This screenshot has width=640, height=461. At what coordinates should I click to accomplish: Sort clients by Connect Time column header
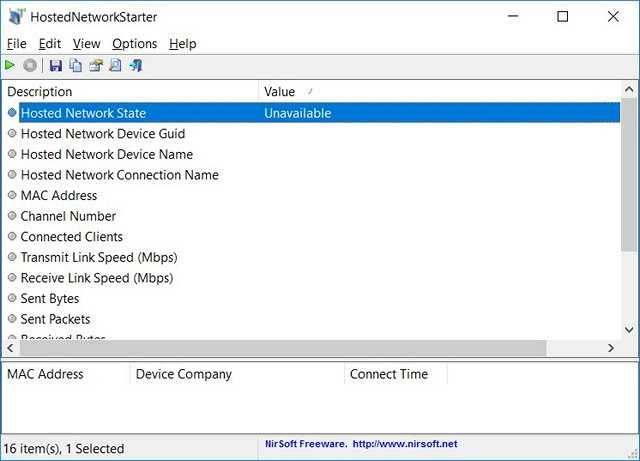pos(396,374)
